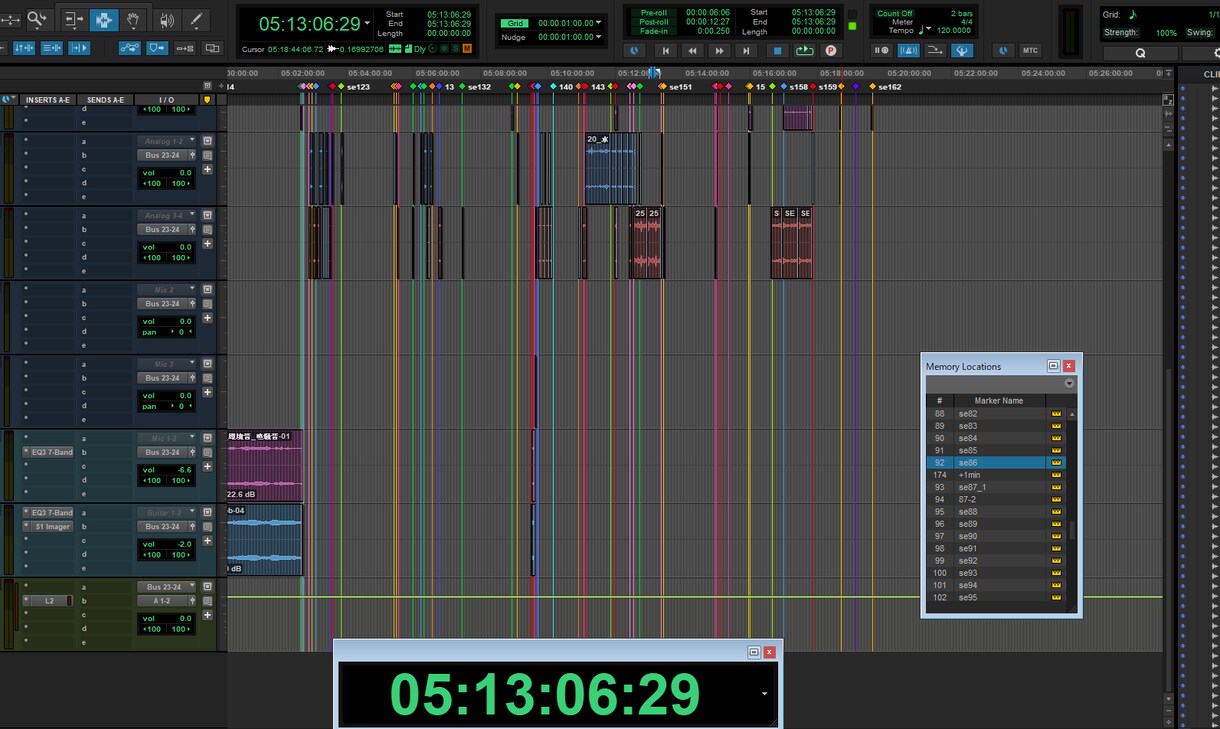Toggle the Count Off button

(894, 13)
